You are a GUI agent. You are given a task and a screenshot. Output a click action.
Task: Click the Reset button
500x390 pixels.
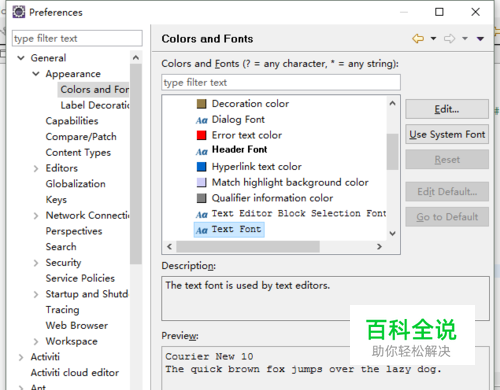click(447, 160)
